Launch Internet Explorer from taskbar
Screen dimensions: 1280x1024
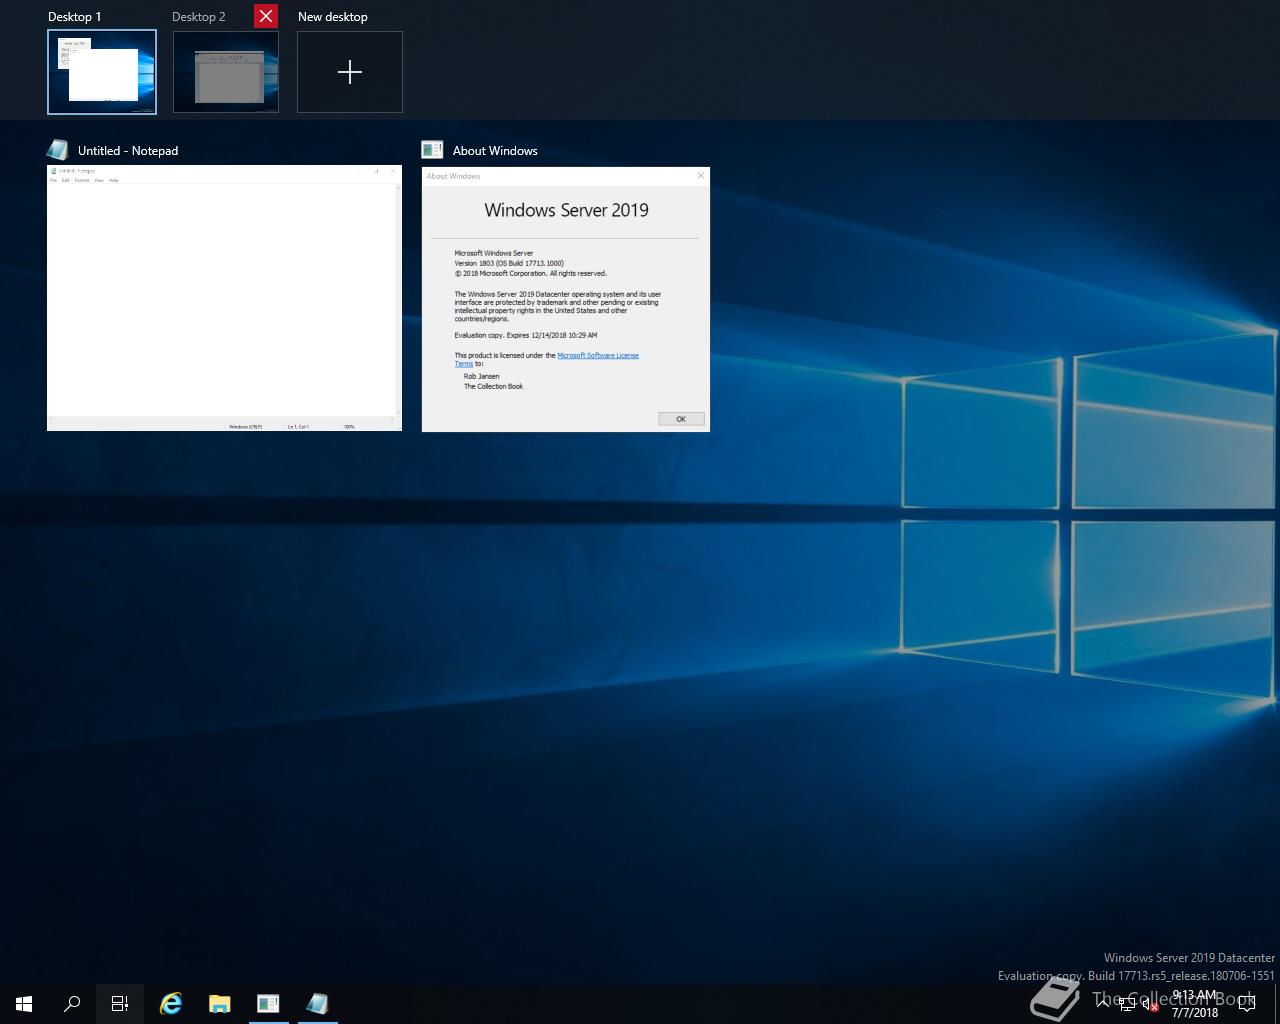tap(171, 1003)
